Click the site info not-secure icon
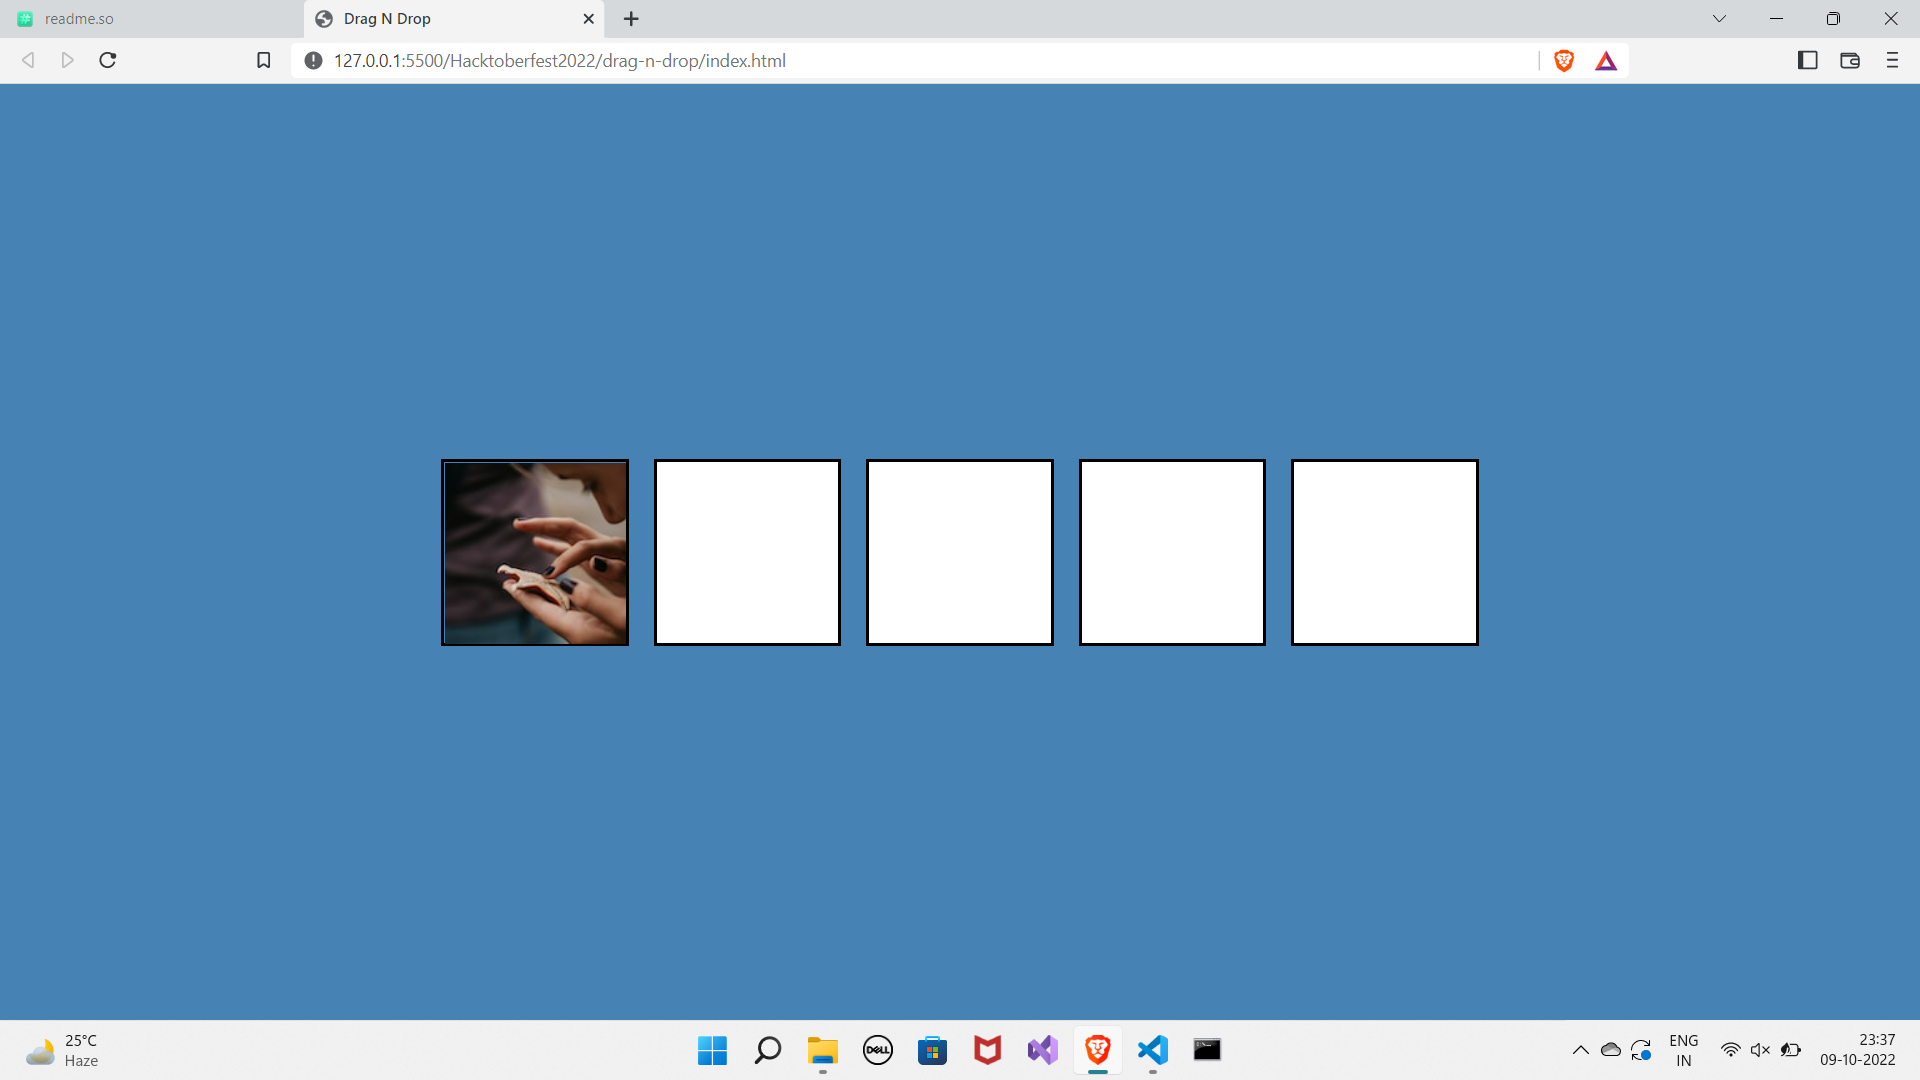 click(x=313, y=61)
